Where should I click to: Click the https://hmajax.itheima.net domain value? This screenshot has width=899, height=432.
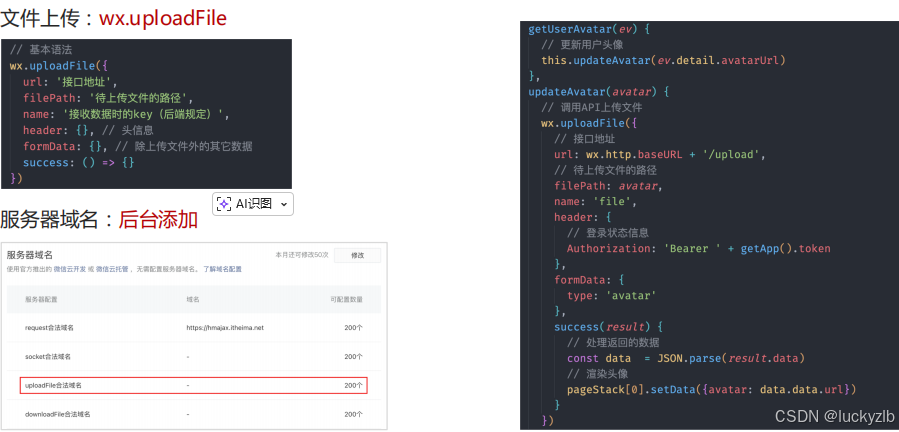coord(225,328)
